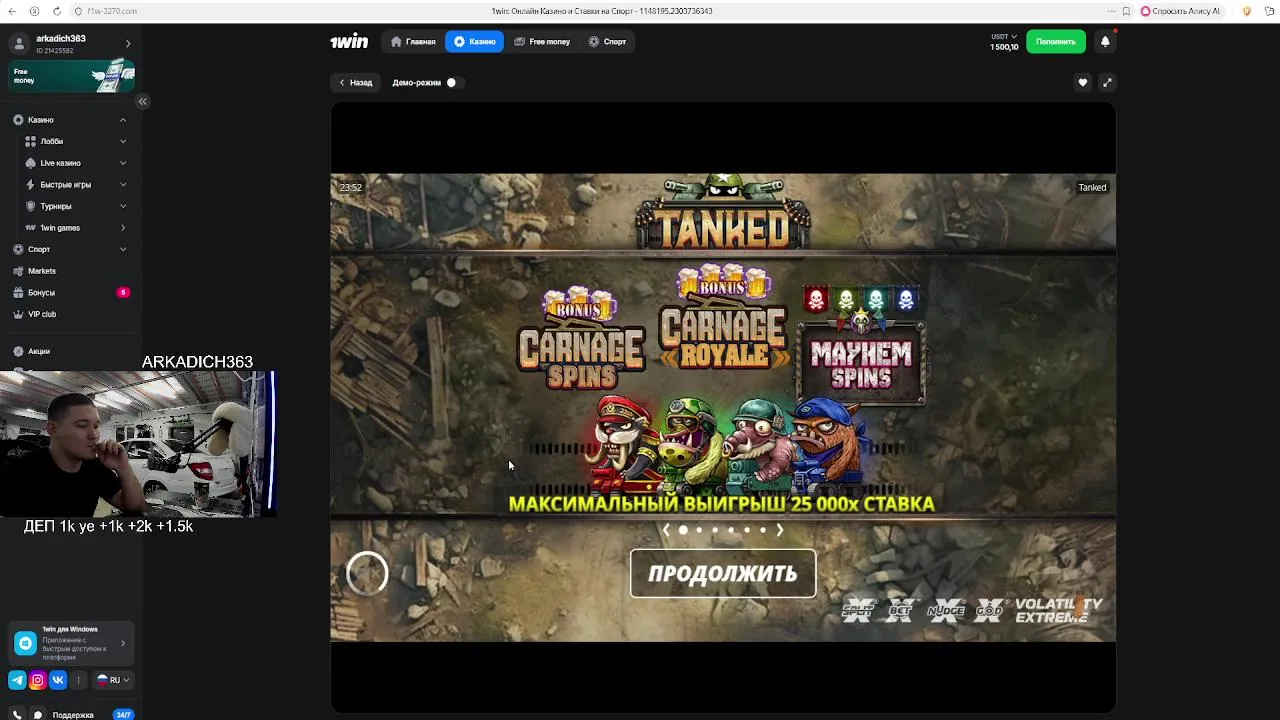The image size is (1280, 720).
Task: Click the browser address bar URL
Action: [112, 11]
